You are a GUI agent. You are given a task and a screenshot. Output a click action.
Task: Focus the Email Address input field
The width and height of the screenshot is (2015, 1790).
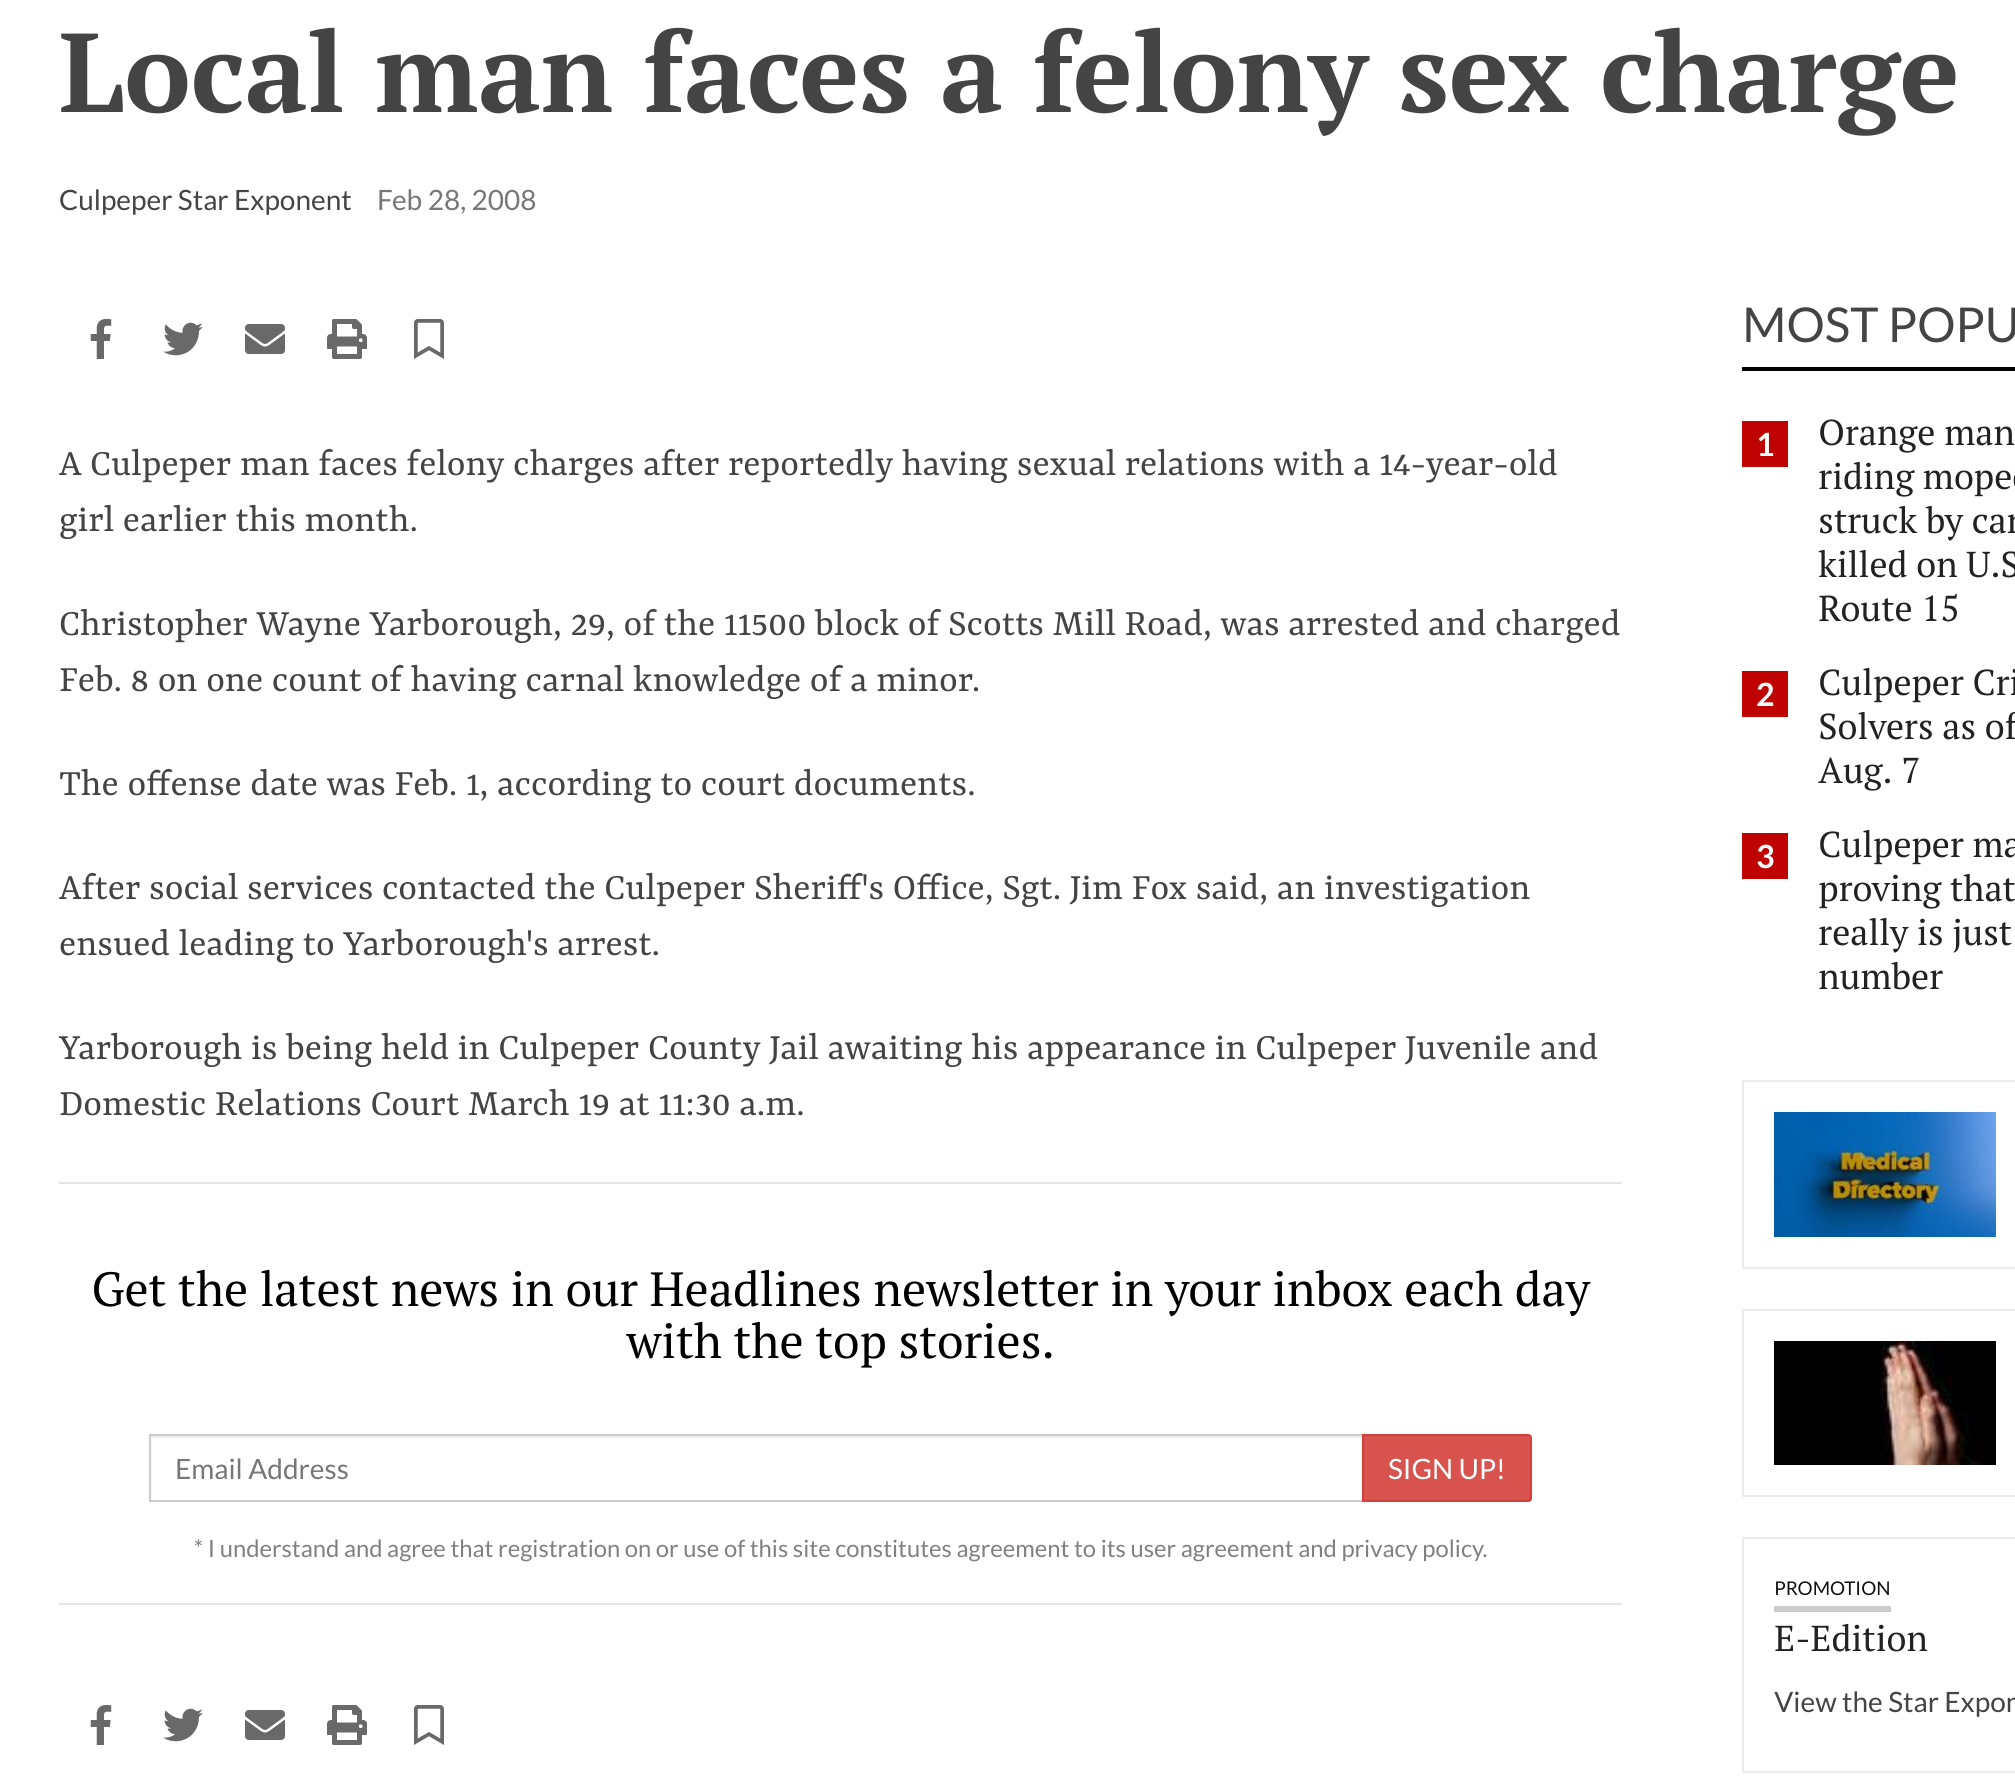756,1468
